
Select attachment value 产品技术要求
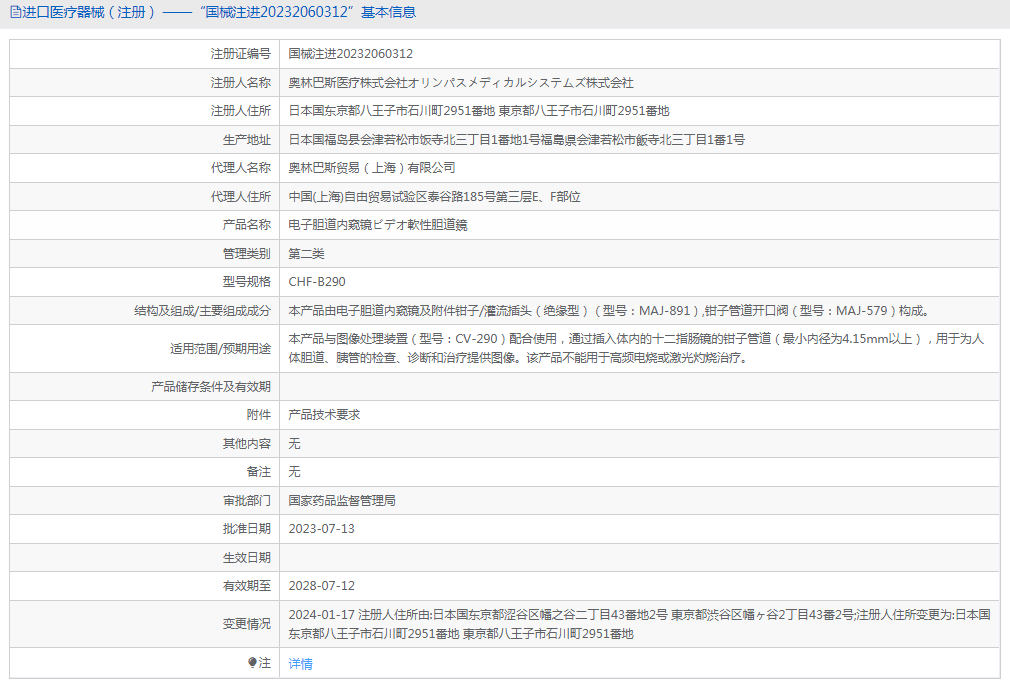324,415
